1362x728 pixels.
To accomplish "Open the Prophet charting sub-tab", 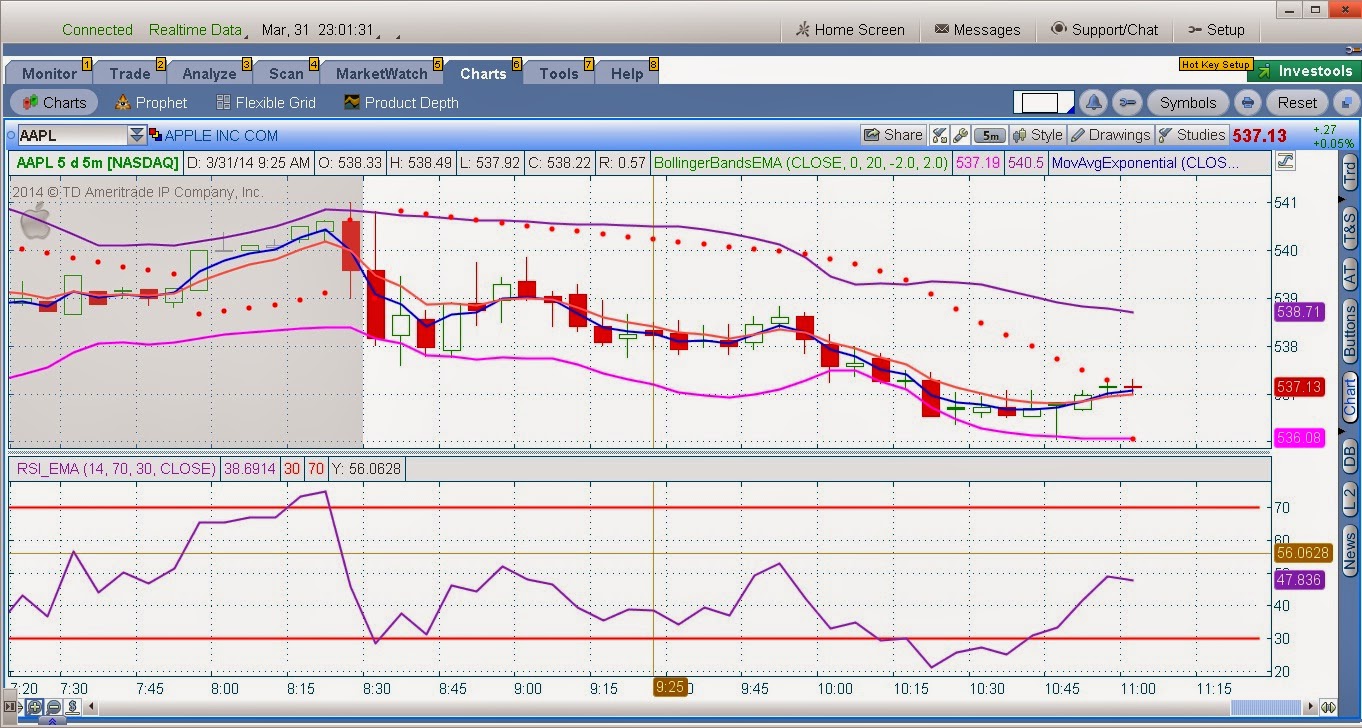I will tap(151, 102).
